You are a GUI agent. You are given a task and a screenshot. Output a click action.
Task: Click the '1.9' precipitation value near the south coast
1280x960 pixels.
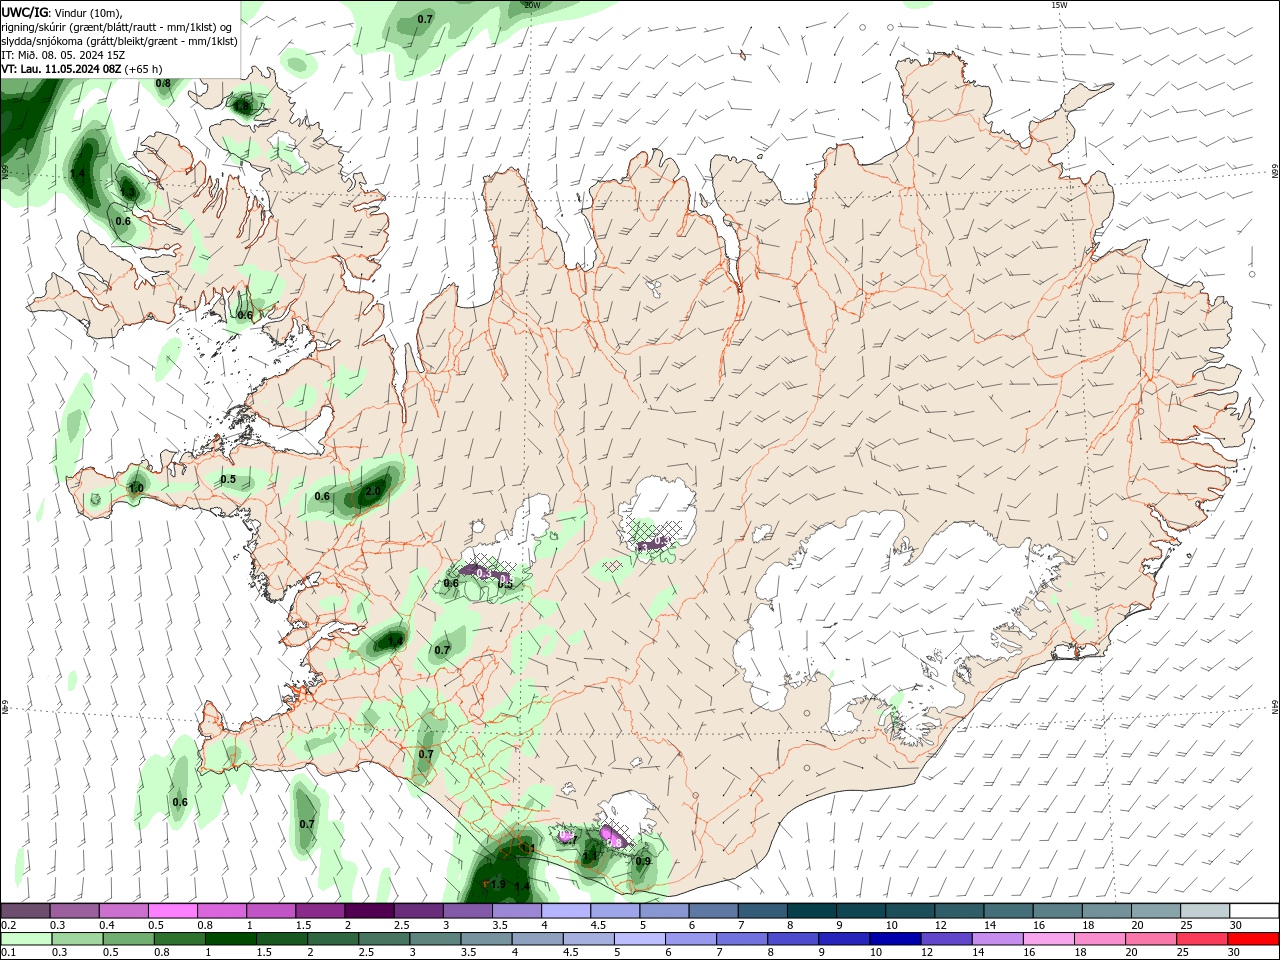click(x=497, y=884)
